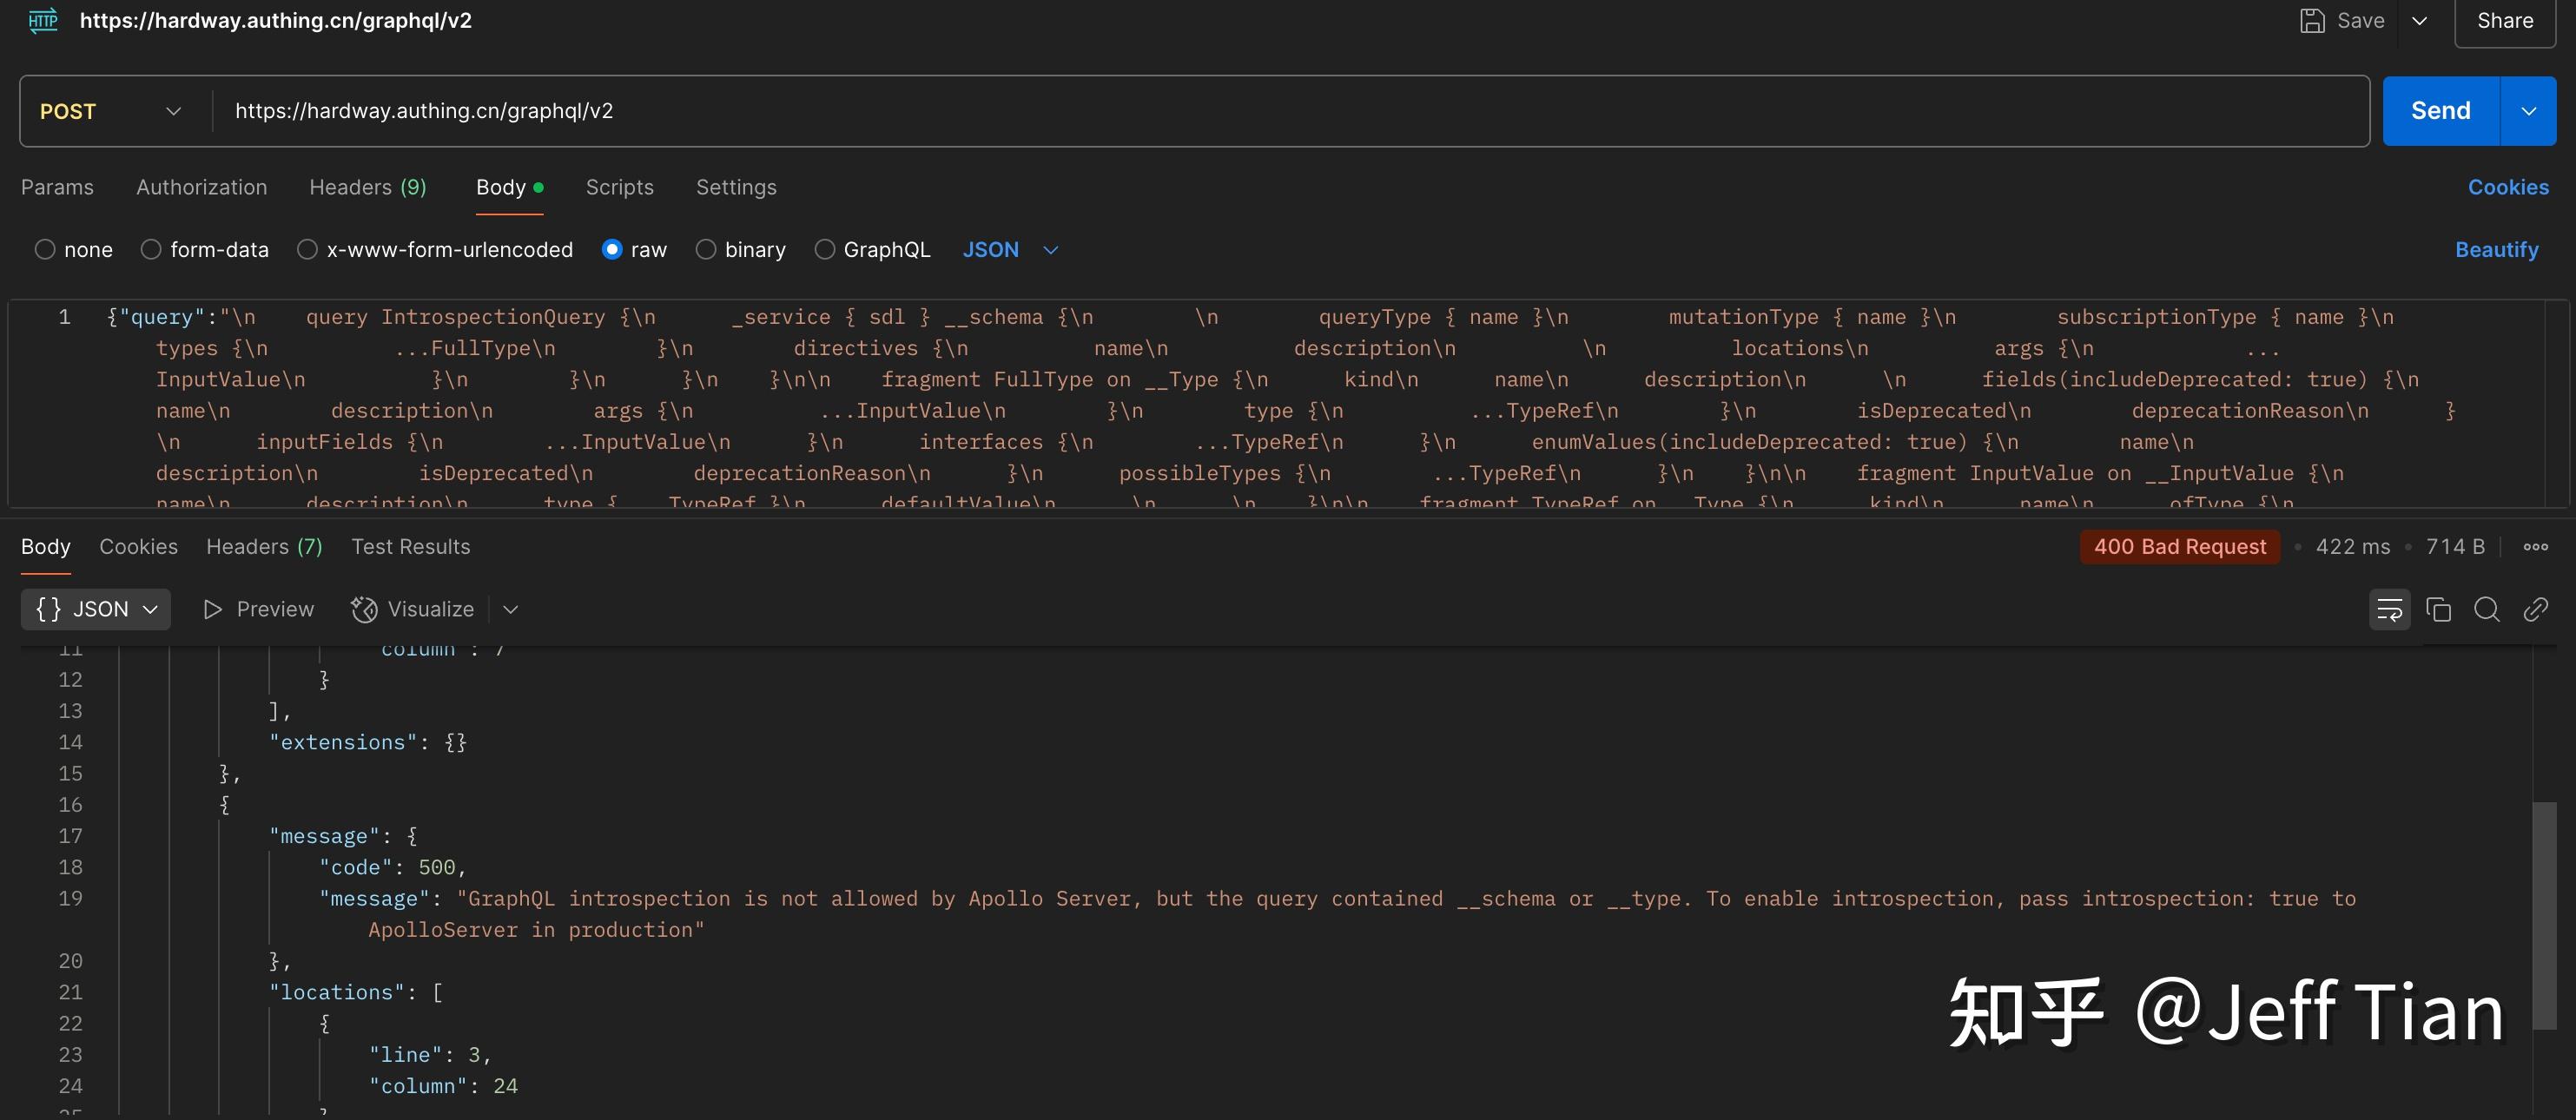Open the JSON body format dropdown
The height and width of the screenshot is (1120, 2576).
pos(1010,250)
